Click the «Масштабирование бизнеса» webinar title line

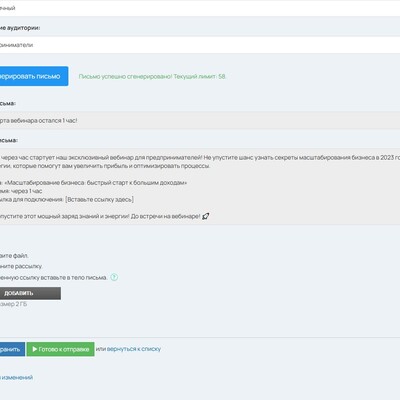coord(94,183)
